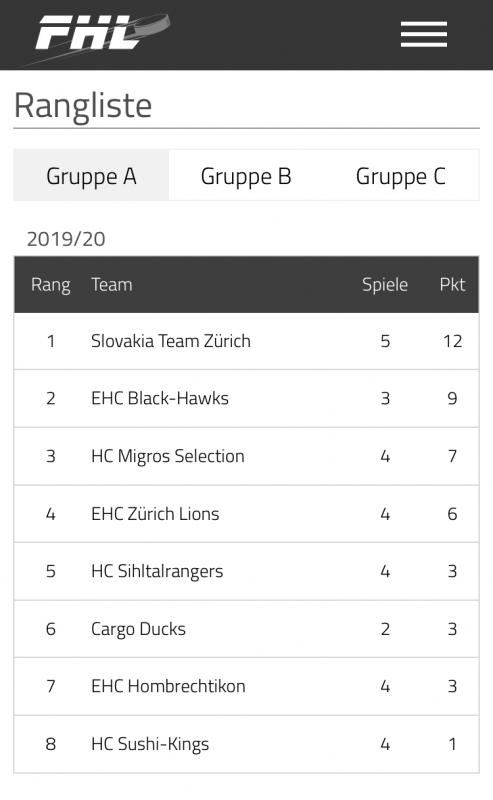Screen dimensions: 493x800
Task: Select HC Migros Selection team
Action: coord(167,456)
